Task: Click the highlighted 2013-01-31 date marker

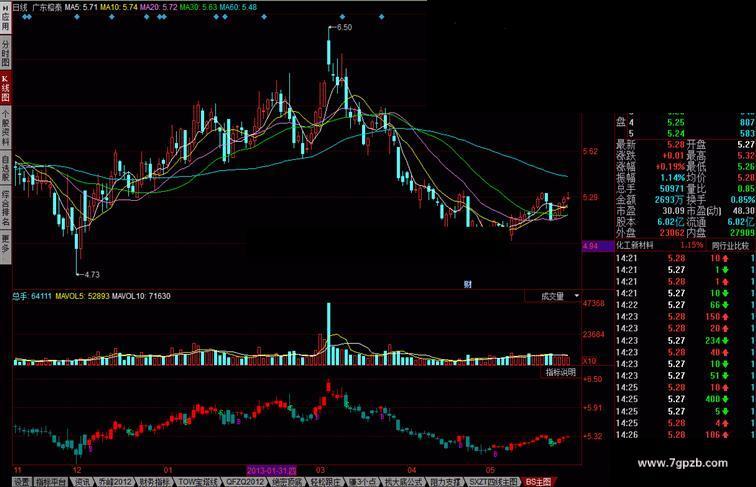Action: click(271, 470)
